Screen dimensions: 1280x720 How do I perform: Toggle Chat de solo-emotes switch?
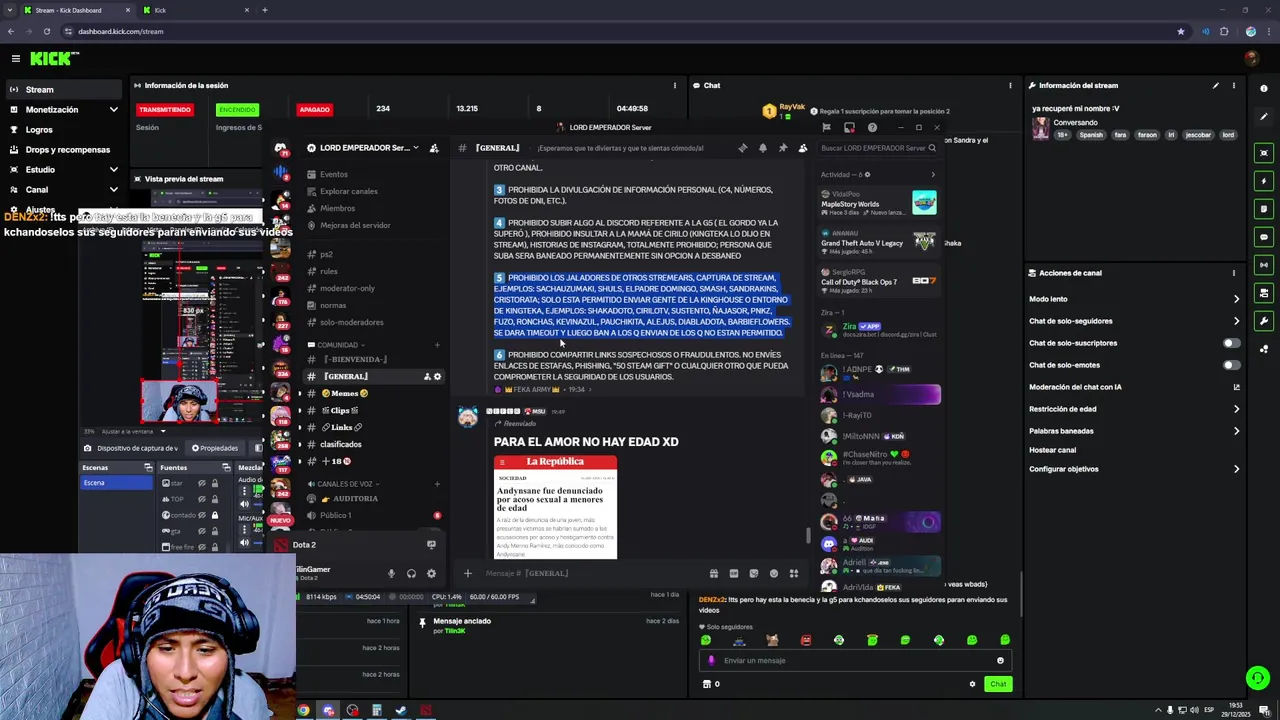pos(1232,365)
